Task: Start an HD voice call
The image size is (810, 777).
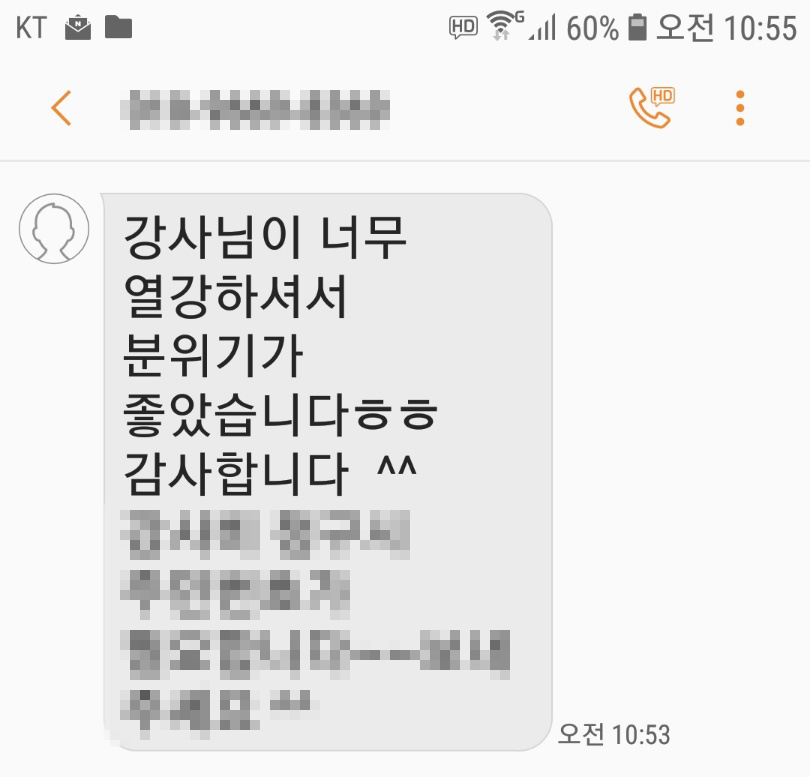Action: pos(651,107)
